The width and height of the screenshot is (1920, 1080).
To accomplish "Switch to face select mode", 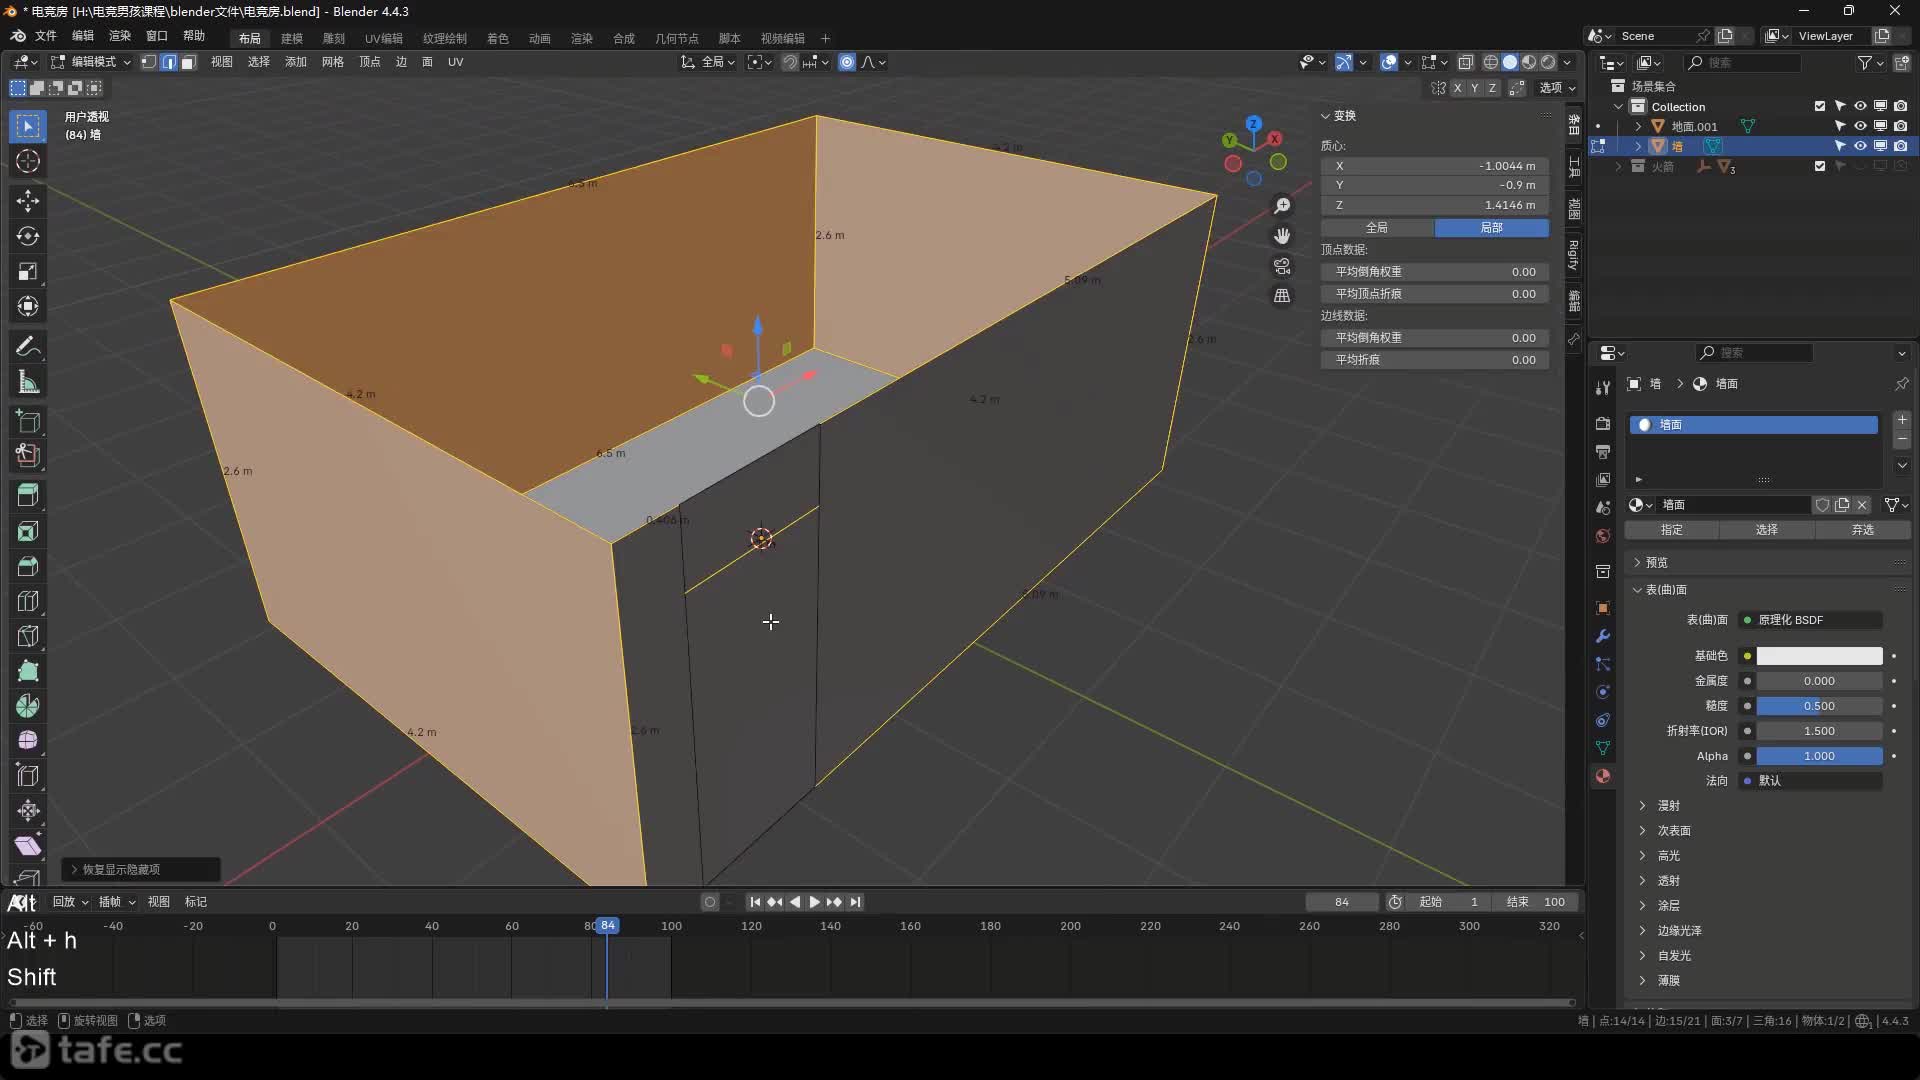I will 188,62.
